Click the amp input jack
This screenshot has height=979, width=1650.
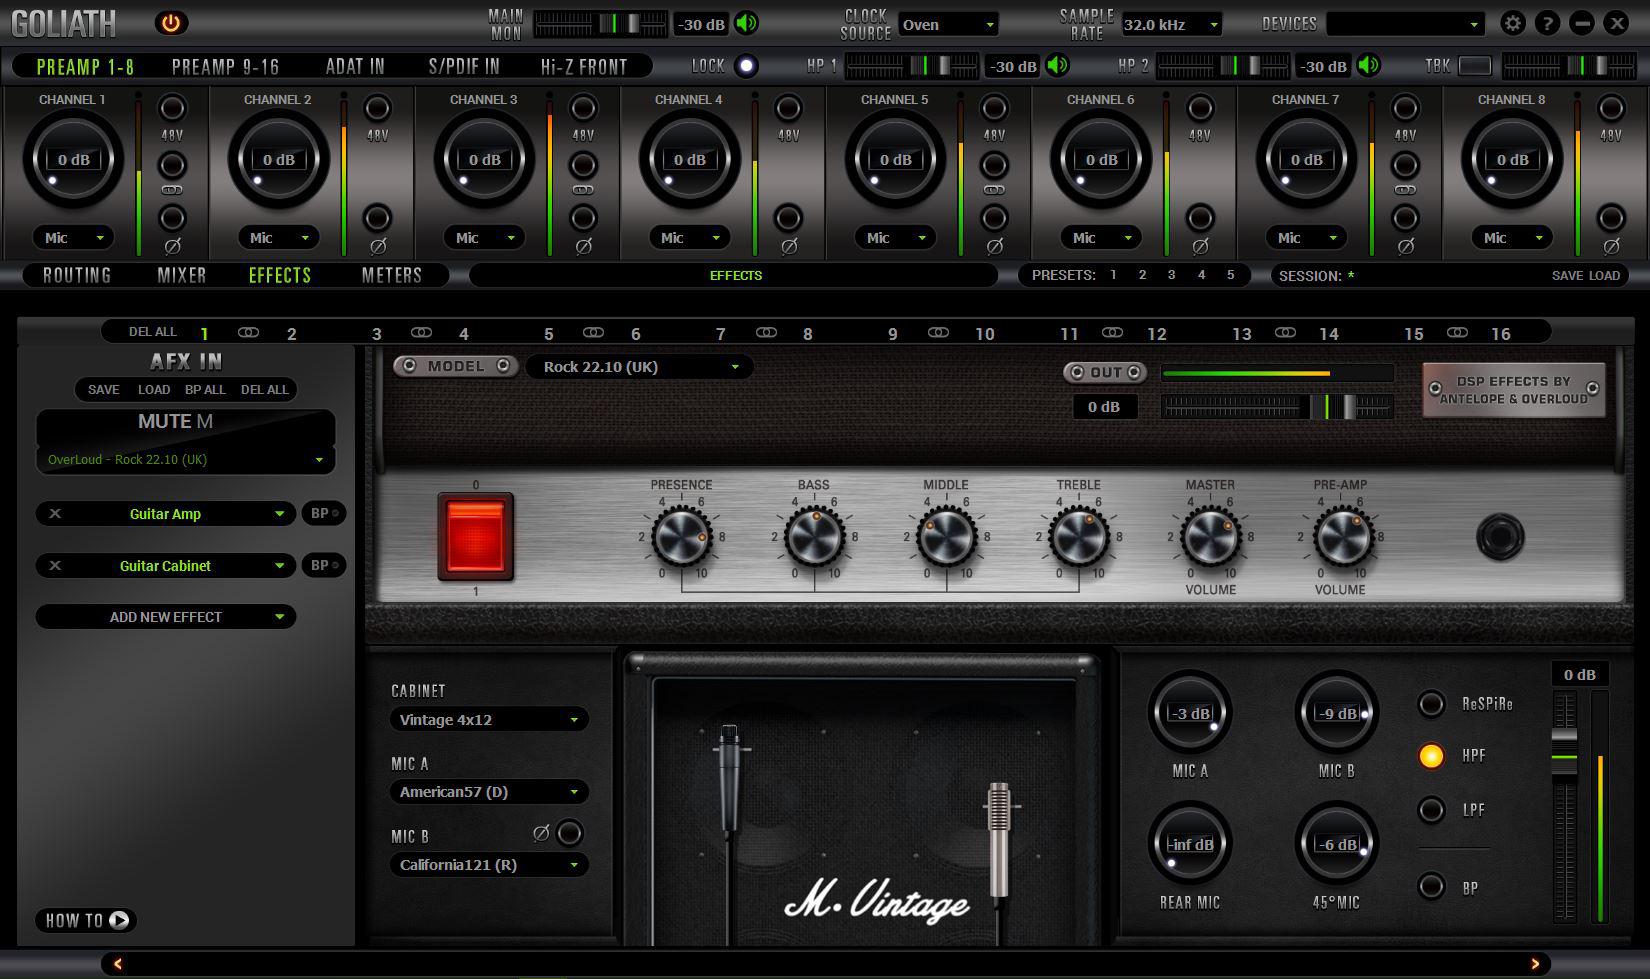[1500, 538]
